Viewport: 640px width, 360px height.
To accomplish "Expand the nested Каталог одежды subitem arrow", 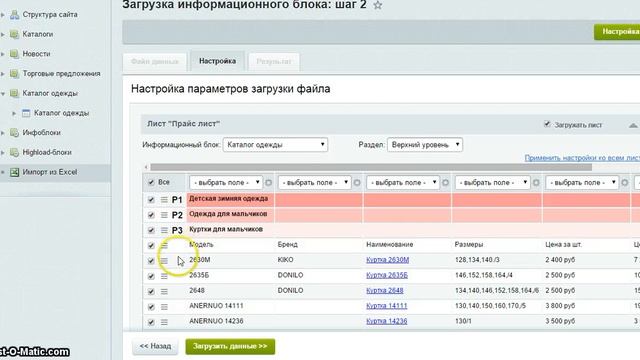I will [x=14, y=113].
